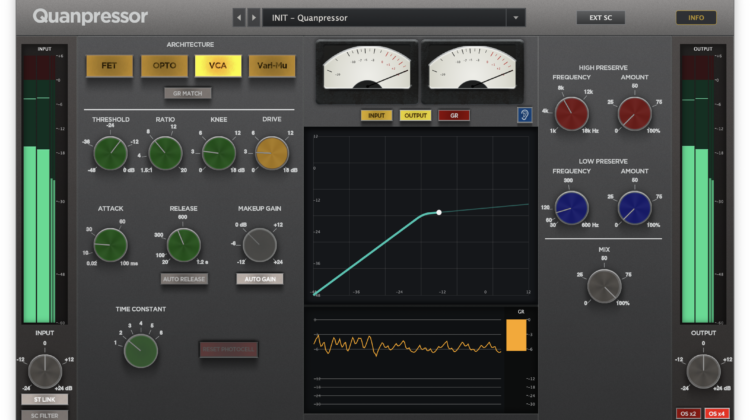Viewport: 750px width, 420px height.
Task: Click the Release knob
Action: click(183, 244)
